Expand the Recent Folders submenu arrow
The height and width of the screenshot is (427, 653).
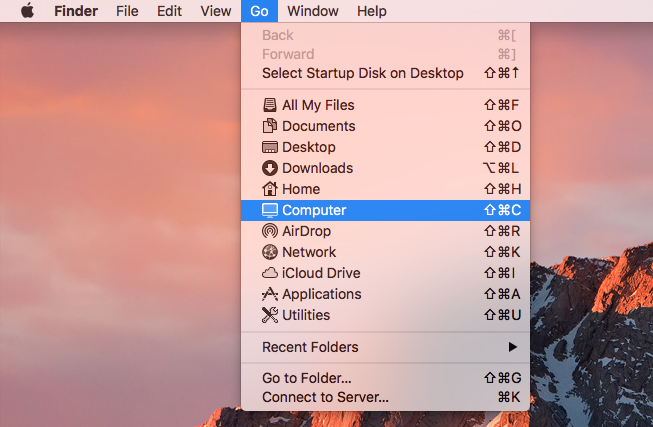[x=513, y=347]
